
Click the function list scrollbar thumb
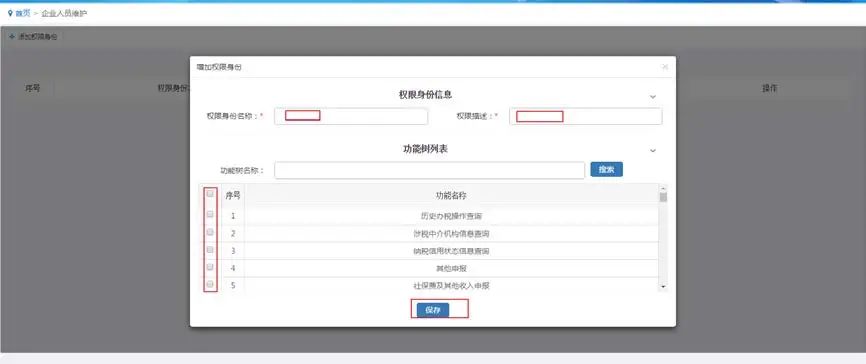click(x=663, y=197)
